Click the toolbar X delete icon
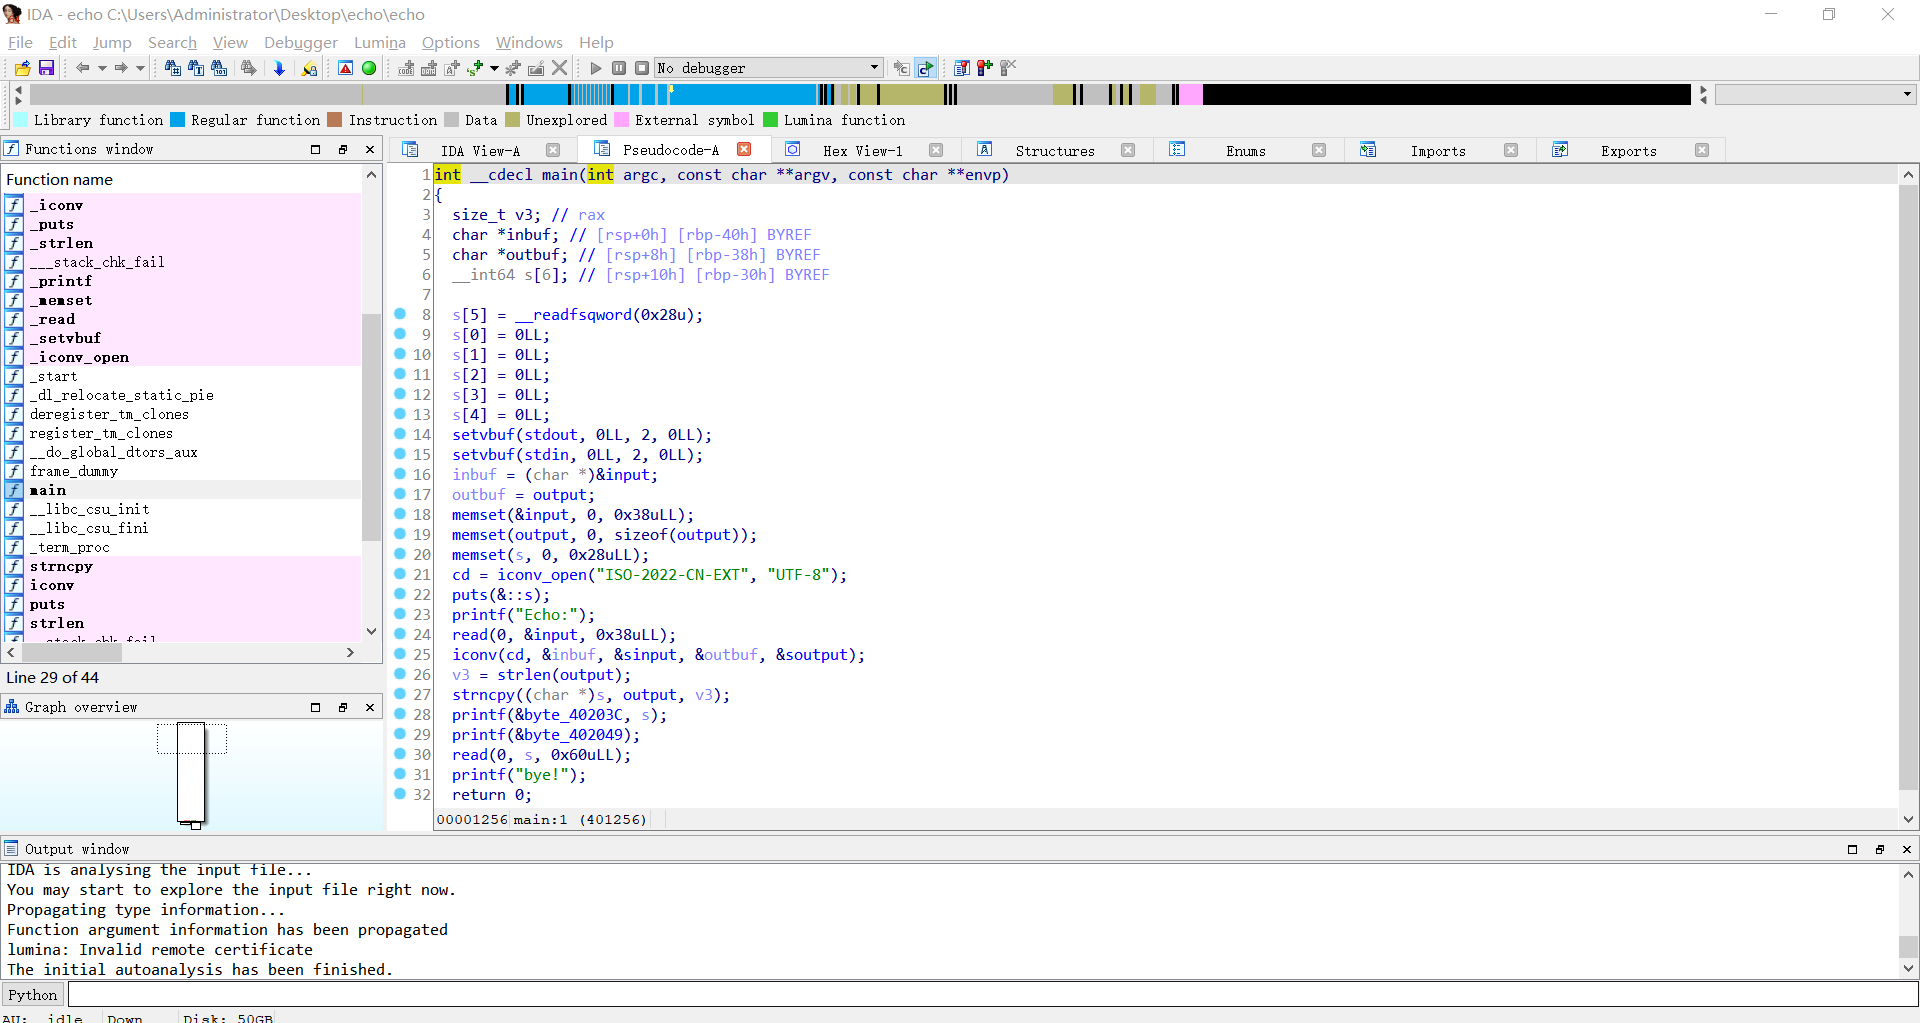Image resolution: width=1920 pixels, height=1023 pixels. click(560, 68)
